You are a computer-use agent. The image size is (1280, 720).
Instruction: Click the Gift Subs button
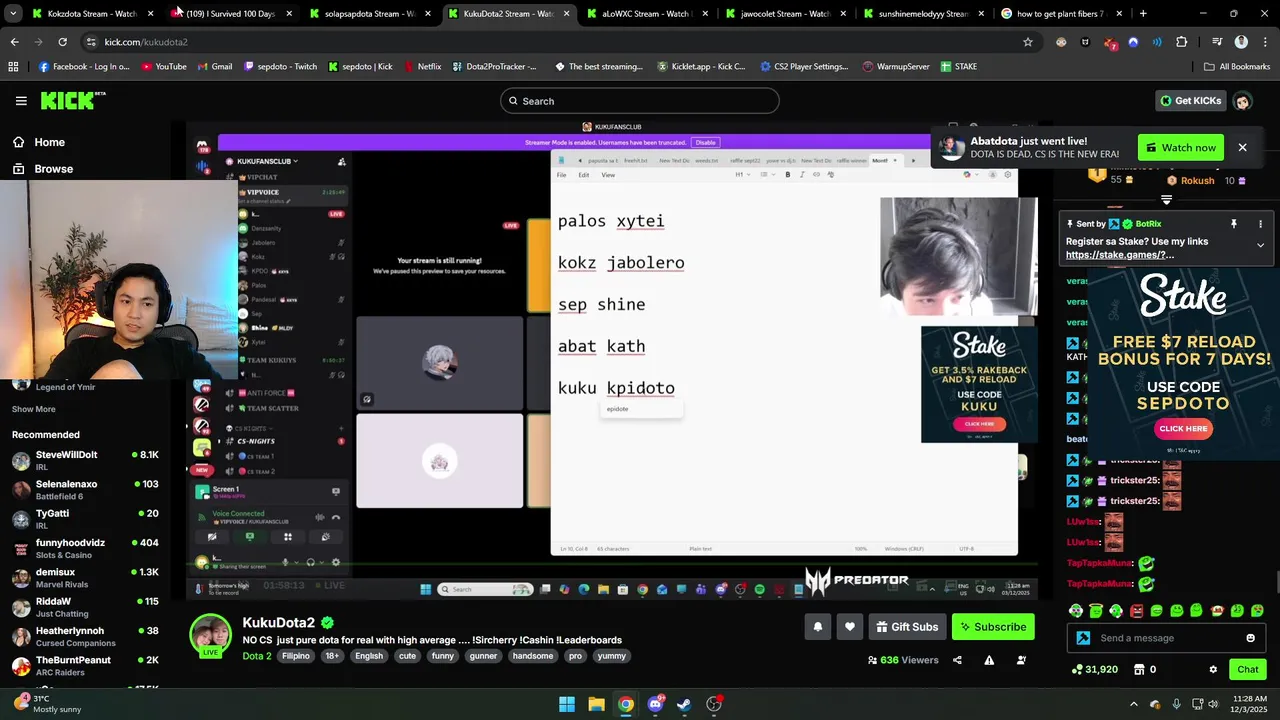click(907, 627)
